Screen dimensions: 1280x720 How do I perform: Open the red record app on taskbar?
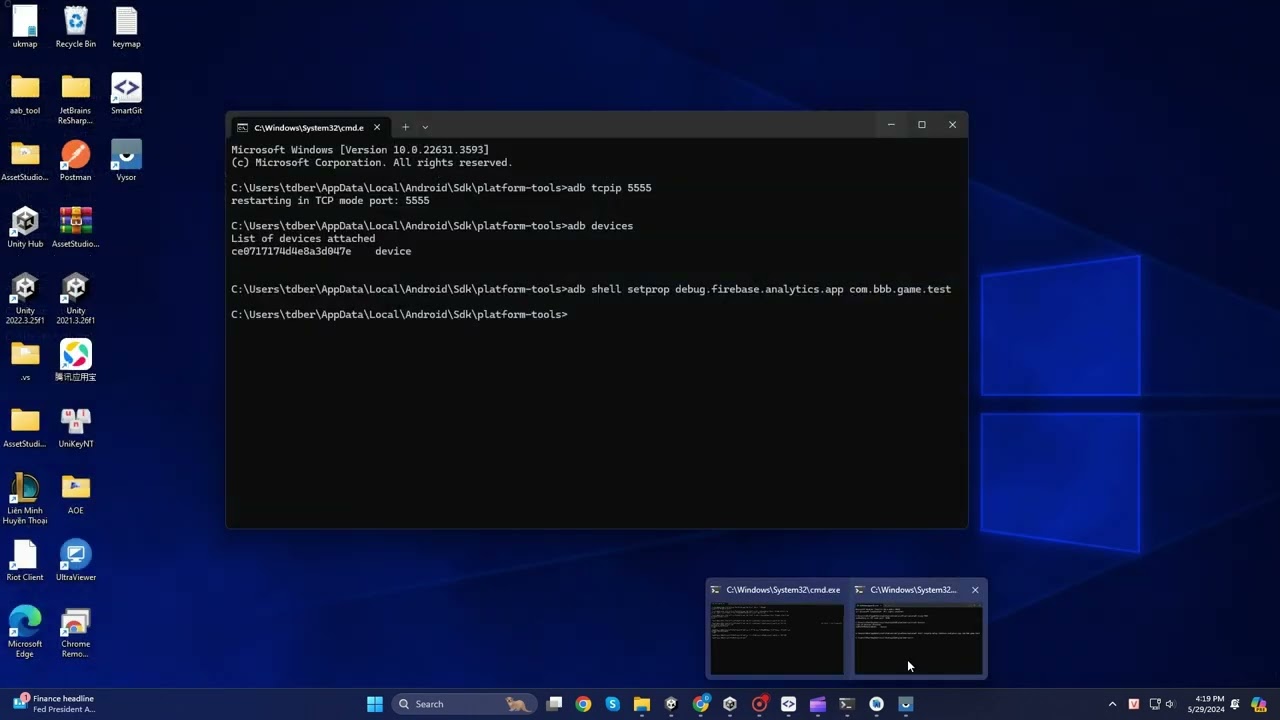(x=759, y=704)
